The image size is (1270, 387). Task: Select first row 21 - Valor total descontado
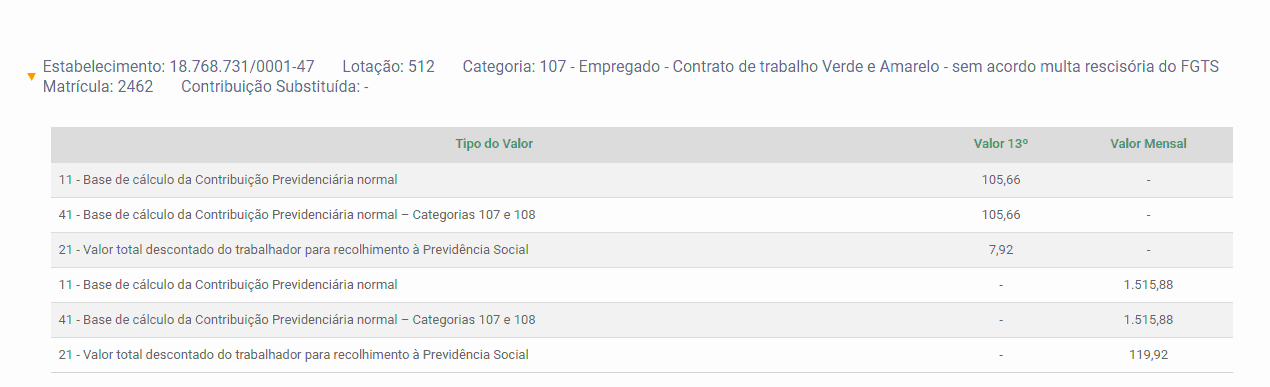pyautogui.click(x=642, y=250)
